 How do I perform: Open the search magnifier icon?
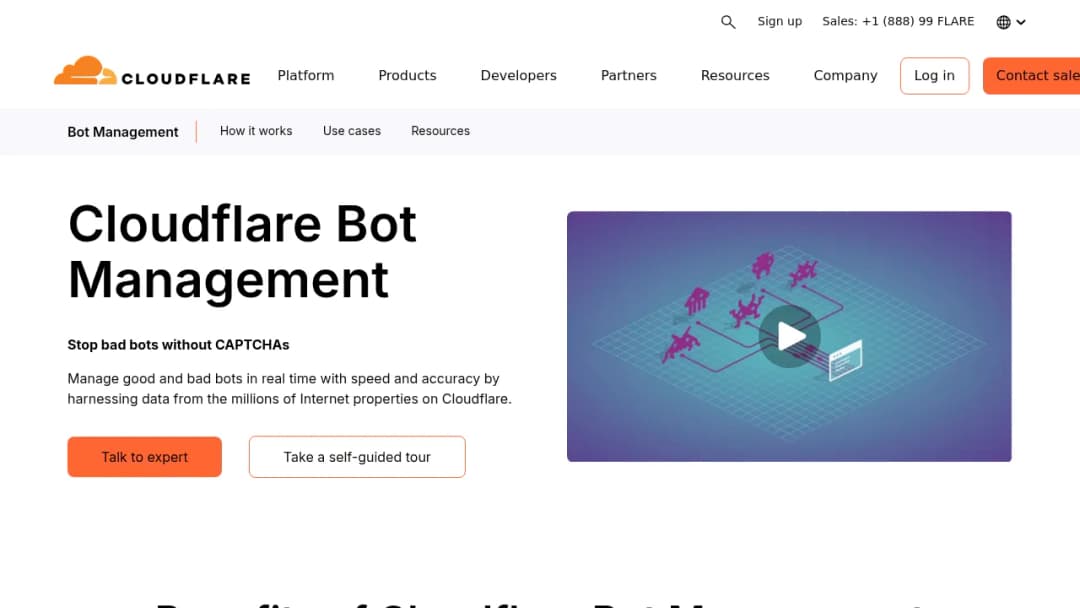728,22
